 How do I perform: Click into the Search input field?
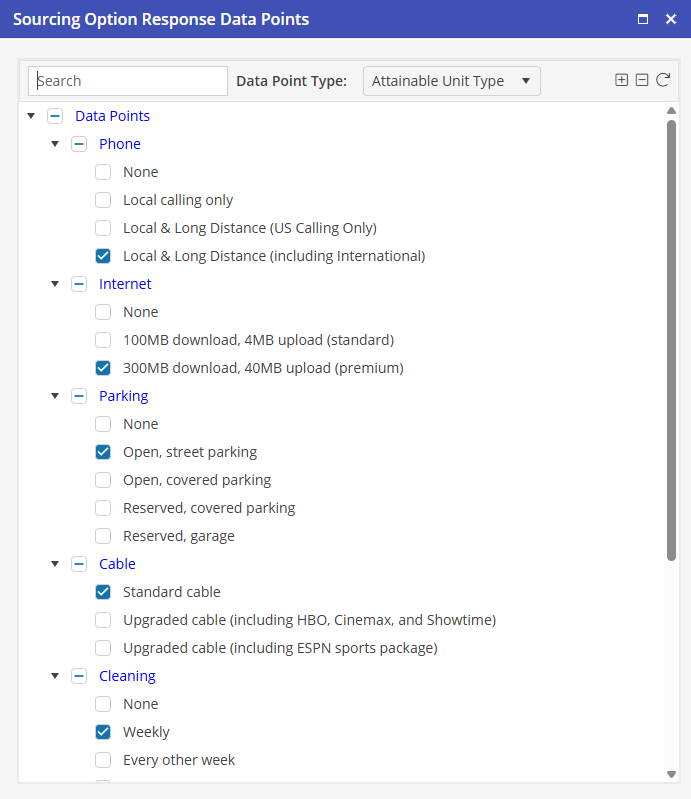[x=128, y=81]
